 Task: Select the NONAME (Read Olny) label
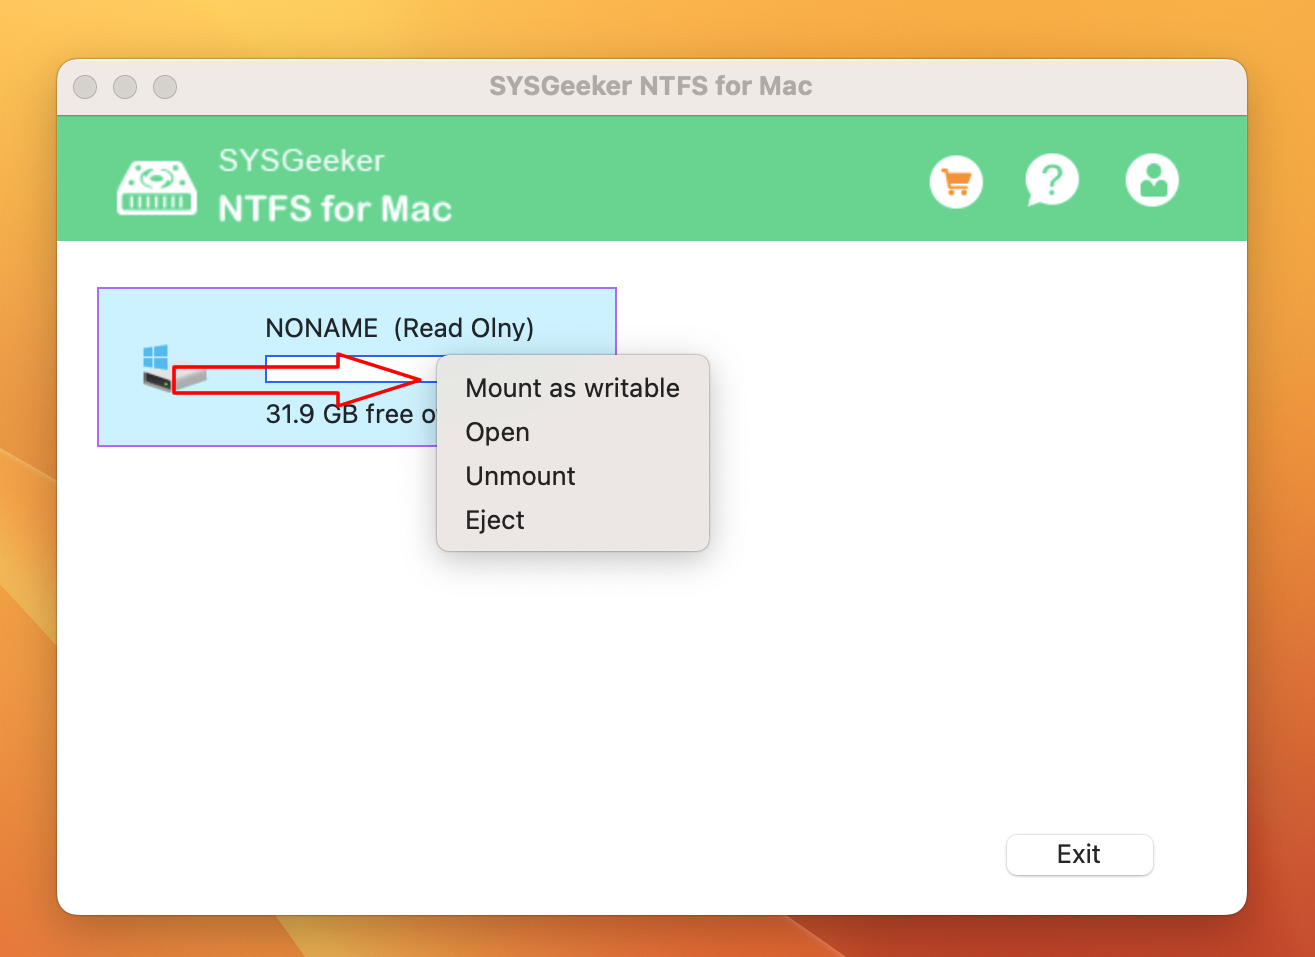tap(400, 328)
